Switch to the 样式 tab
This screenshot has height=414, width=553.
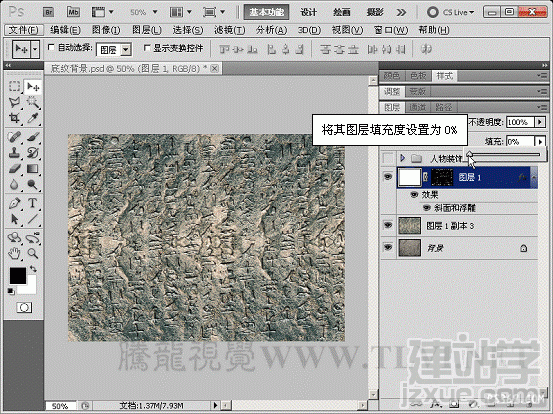point(444,76)
